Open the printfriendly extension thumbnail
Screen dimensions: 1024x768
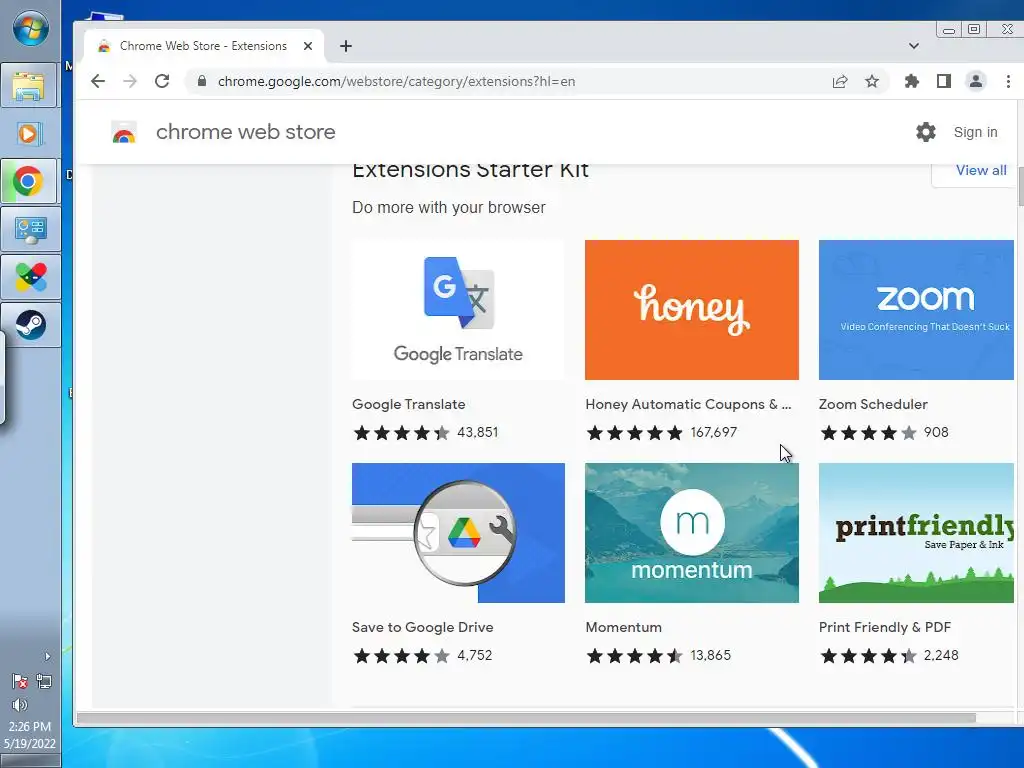click(x=916, y=533)
